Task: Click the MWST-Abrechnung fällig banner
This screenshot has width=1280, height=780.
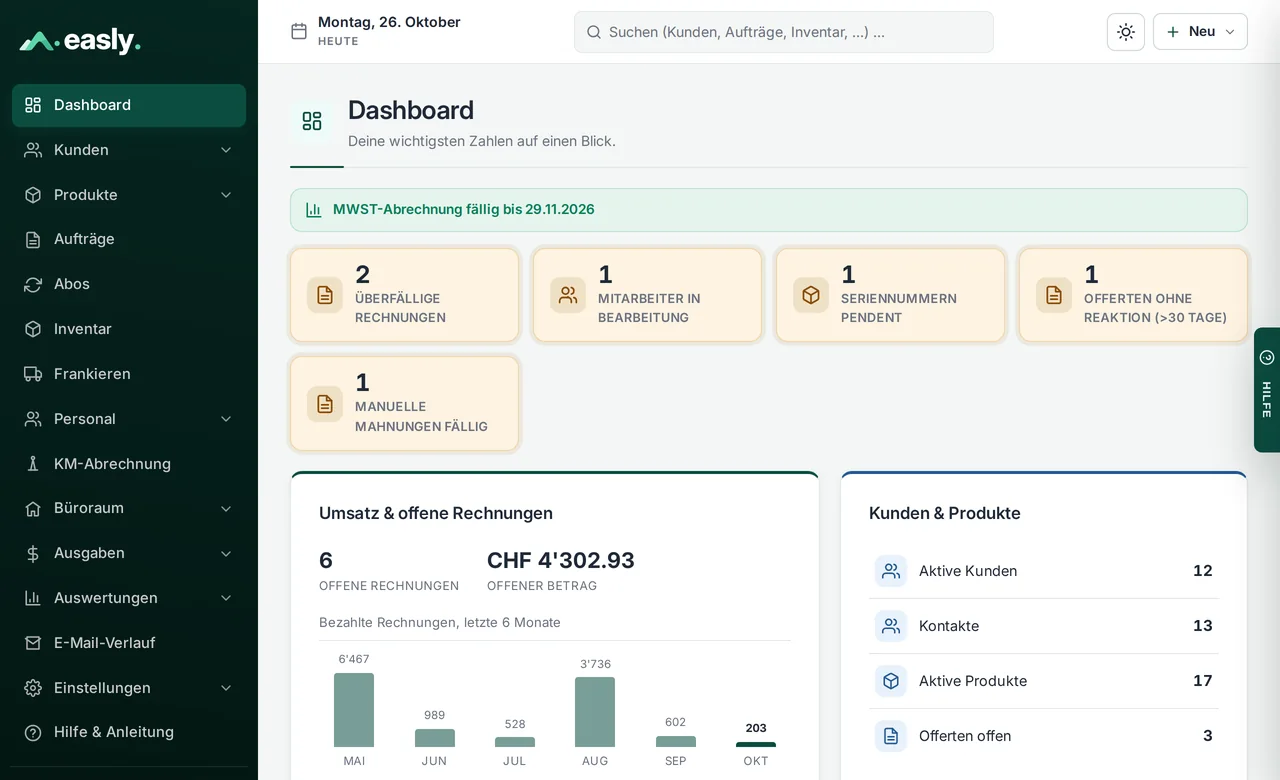Action: [768, 210]
